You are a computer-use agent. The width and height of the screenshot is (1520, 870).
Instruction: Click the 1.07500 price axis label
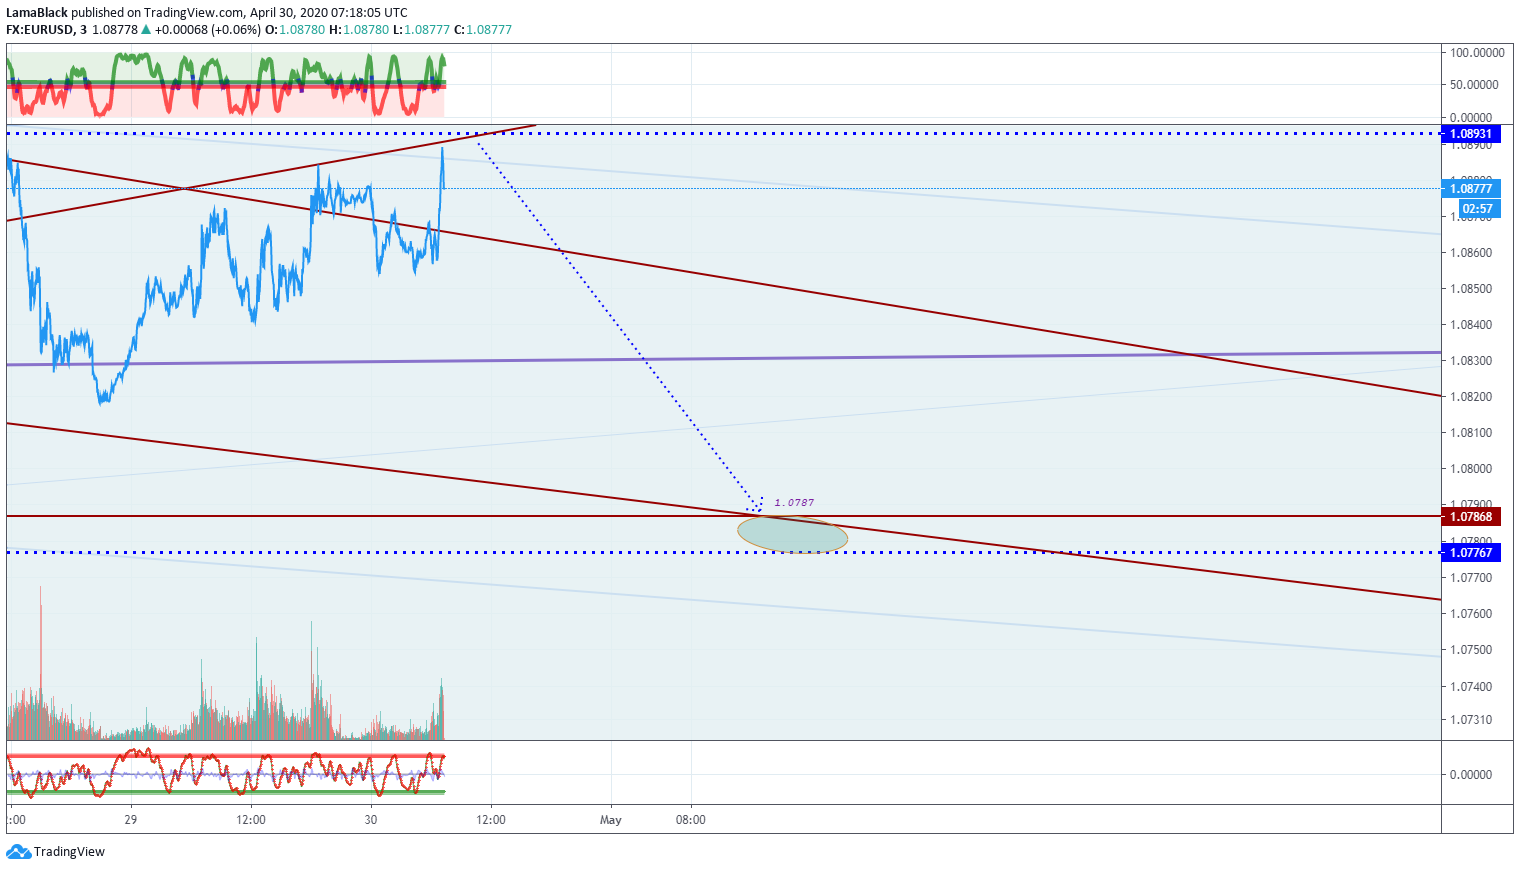click(1471, 650)
